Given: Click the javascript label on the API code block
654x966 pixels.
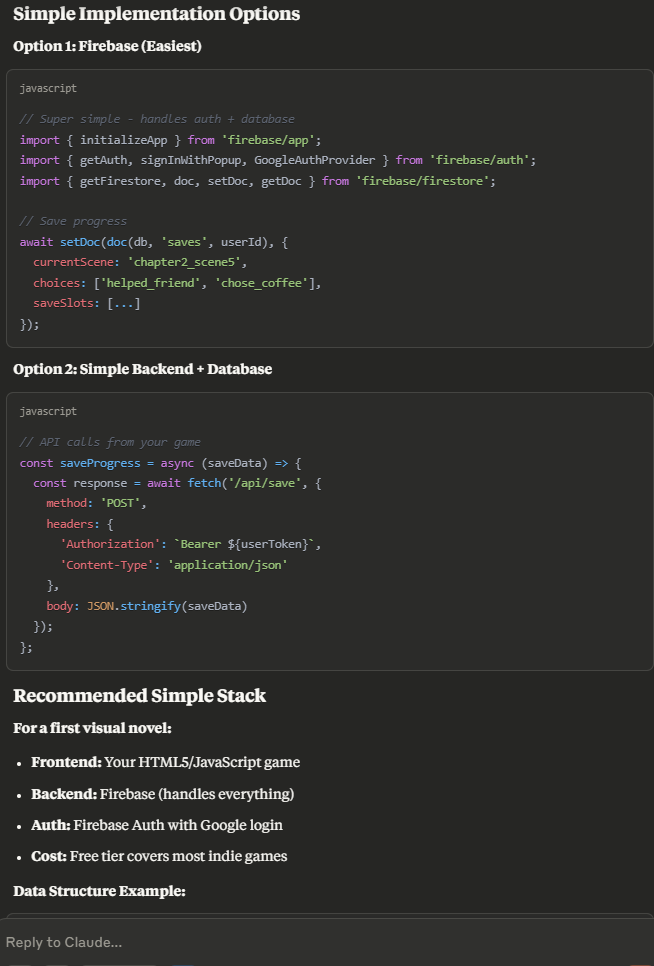Looking at the screenshot, I should coord(48,411).
